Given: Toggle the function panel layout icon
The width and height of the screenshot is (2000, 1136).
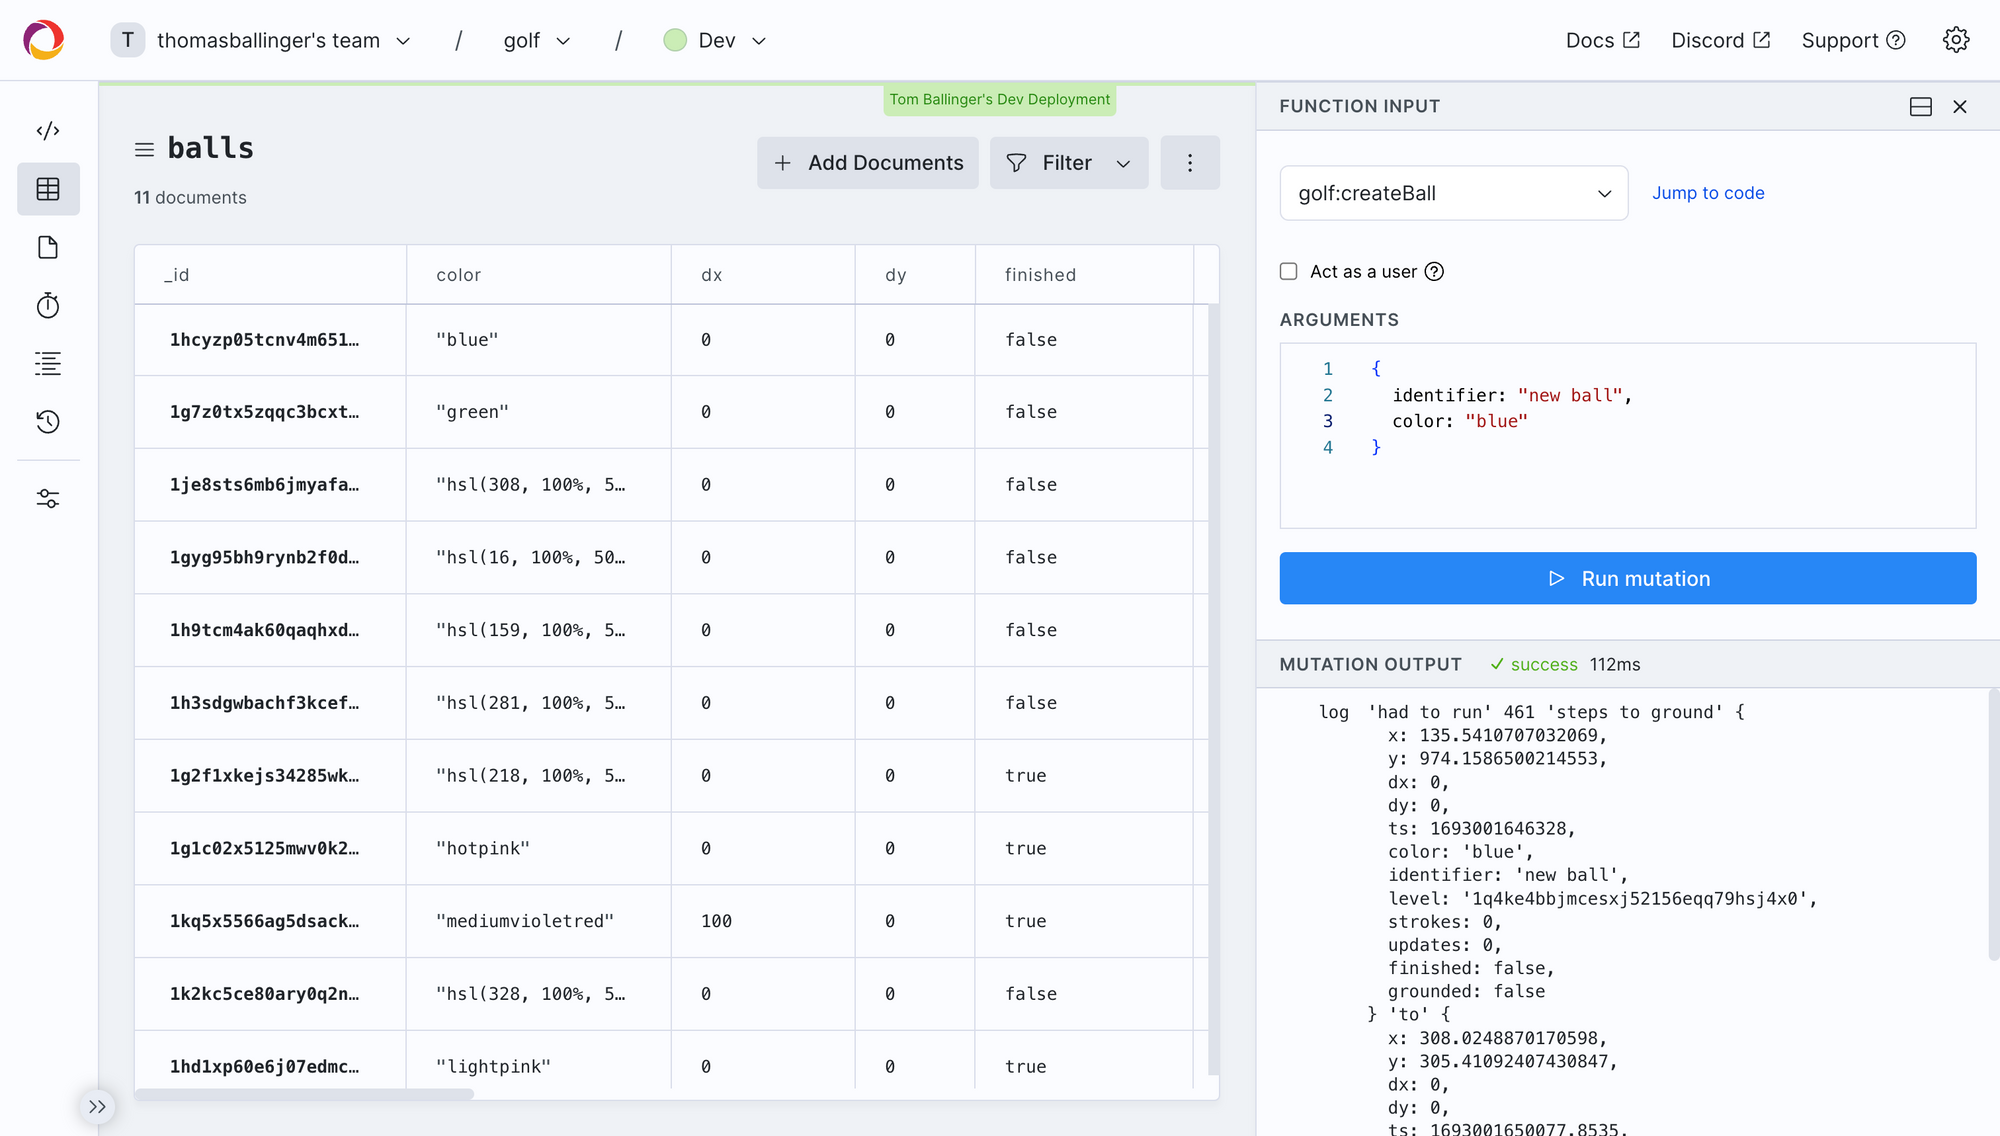Looking at the screenshot, I should click(1920, 107).
